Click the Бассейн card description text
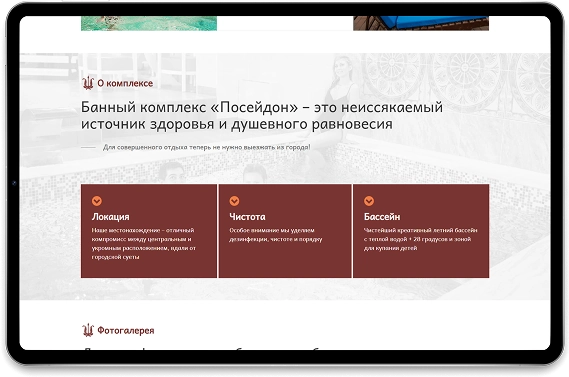The height and width of the screenshot is (377, 569). [420, 239]
